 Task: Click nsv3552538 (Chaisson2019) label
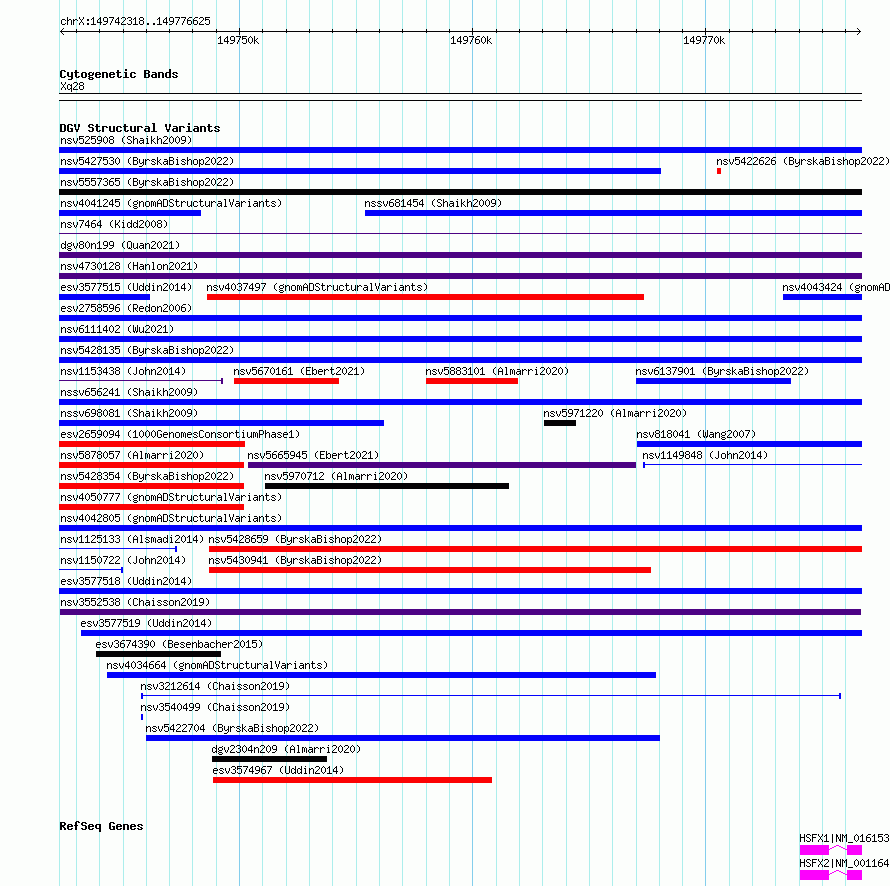coord(135,602)
